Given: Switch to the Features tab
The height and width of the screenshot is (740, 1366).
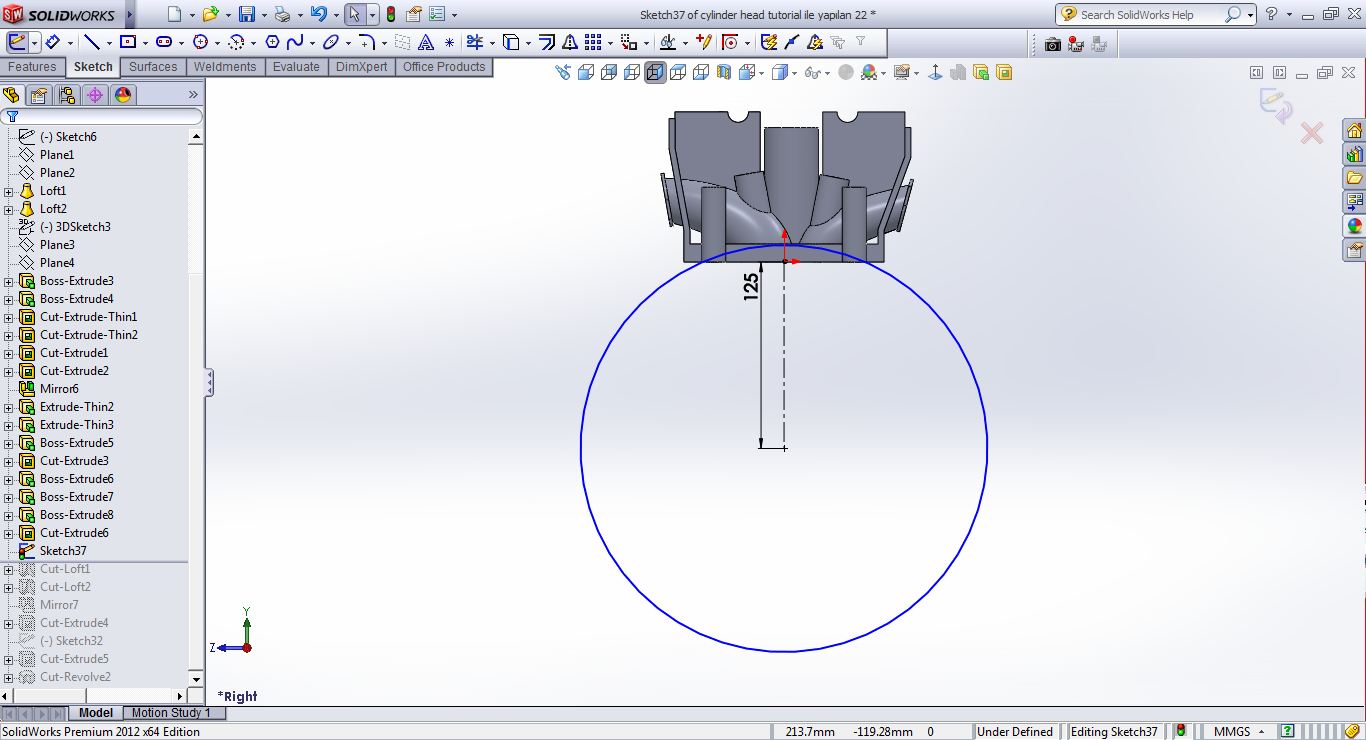Looking at the screenshot, I should 32,67.
